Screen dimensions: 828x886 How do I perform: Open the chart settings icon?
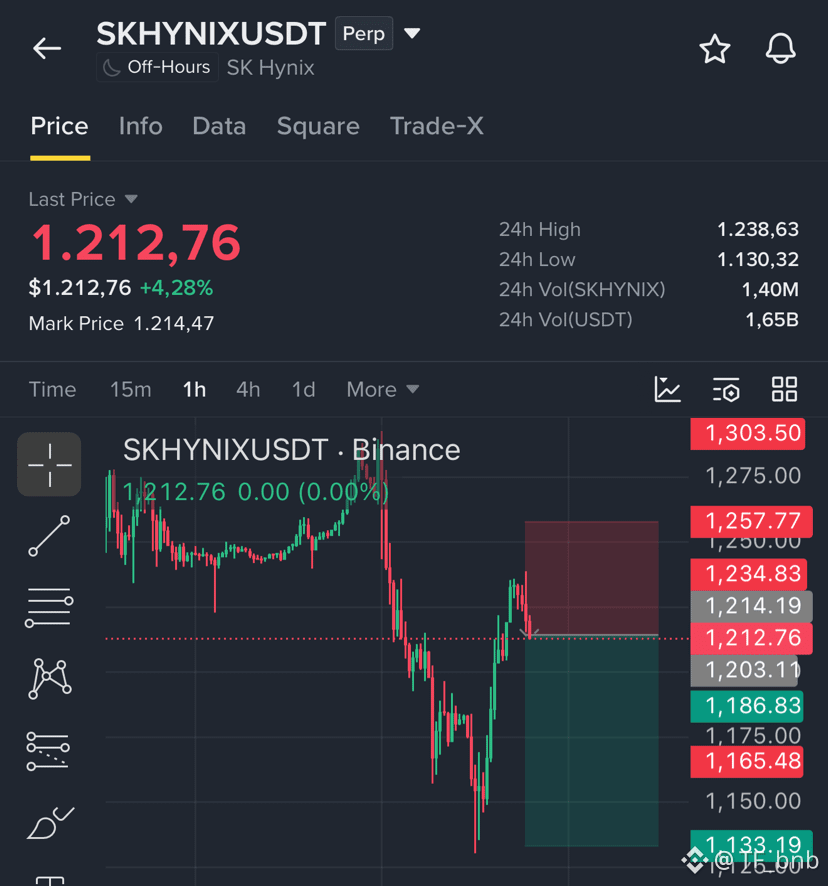[726, 389]
